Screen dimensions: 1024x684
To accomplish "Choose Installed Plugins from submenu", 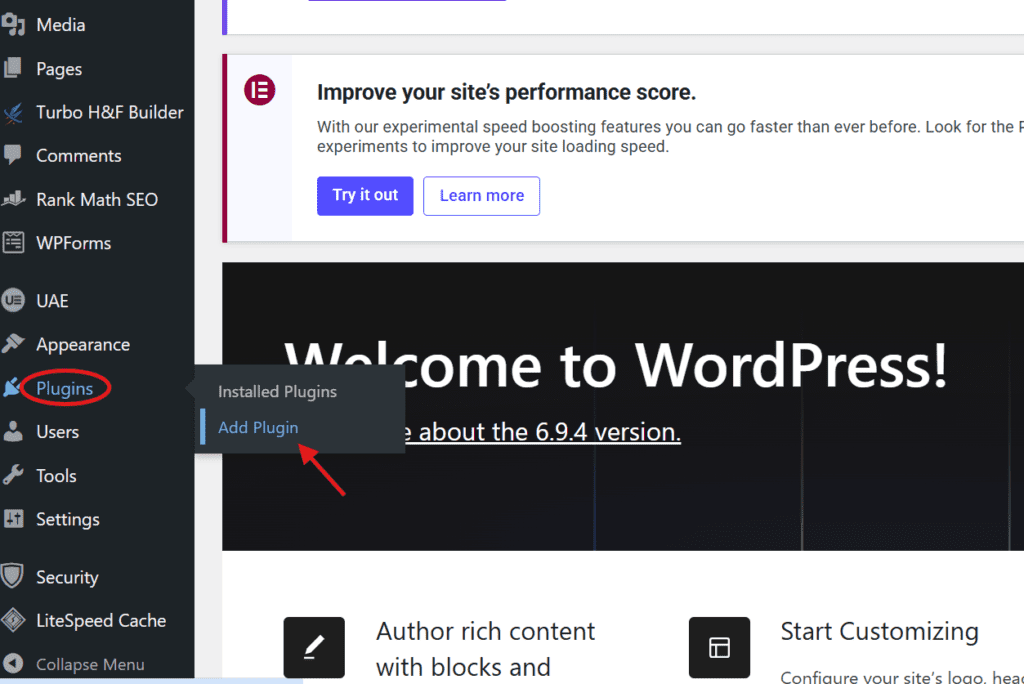I will (x=278, y=391).
